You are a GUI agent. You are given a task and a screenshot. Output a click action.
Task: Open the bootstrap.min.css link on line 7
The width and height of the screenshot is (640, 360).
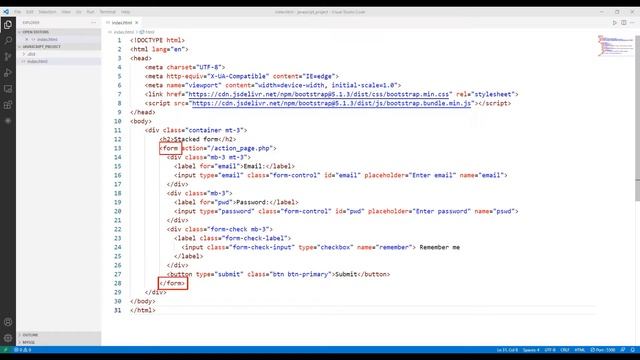(318, 94)
